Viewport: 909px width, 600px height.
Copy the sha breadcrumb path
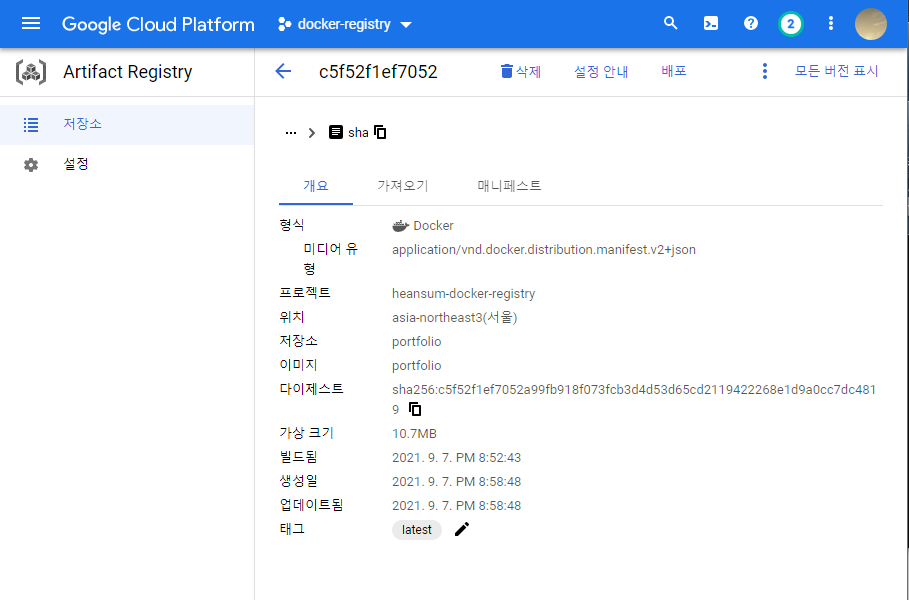pos(380,132)
